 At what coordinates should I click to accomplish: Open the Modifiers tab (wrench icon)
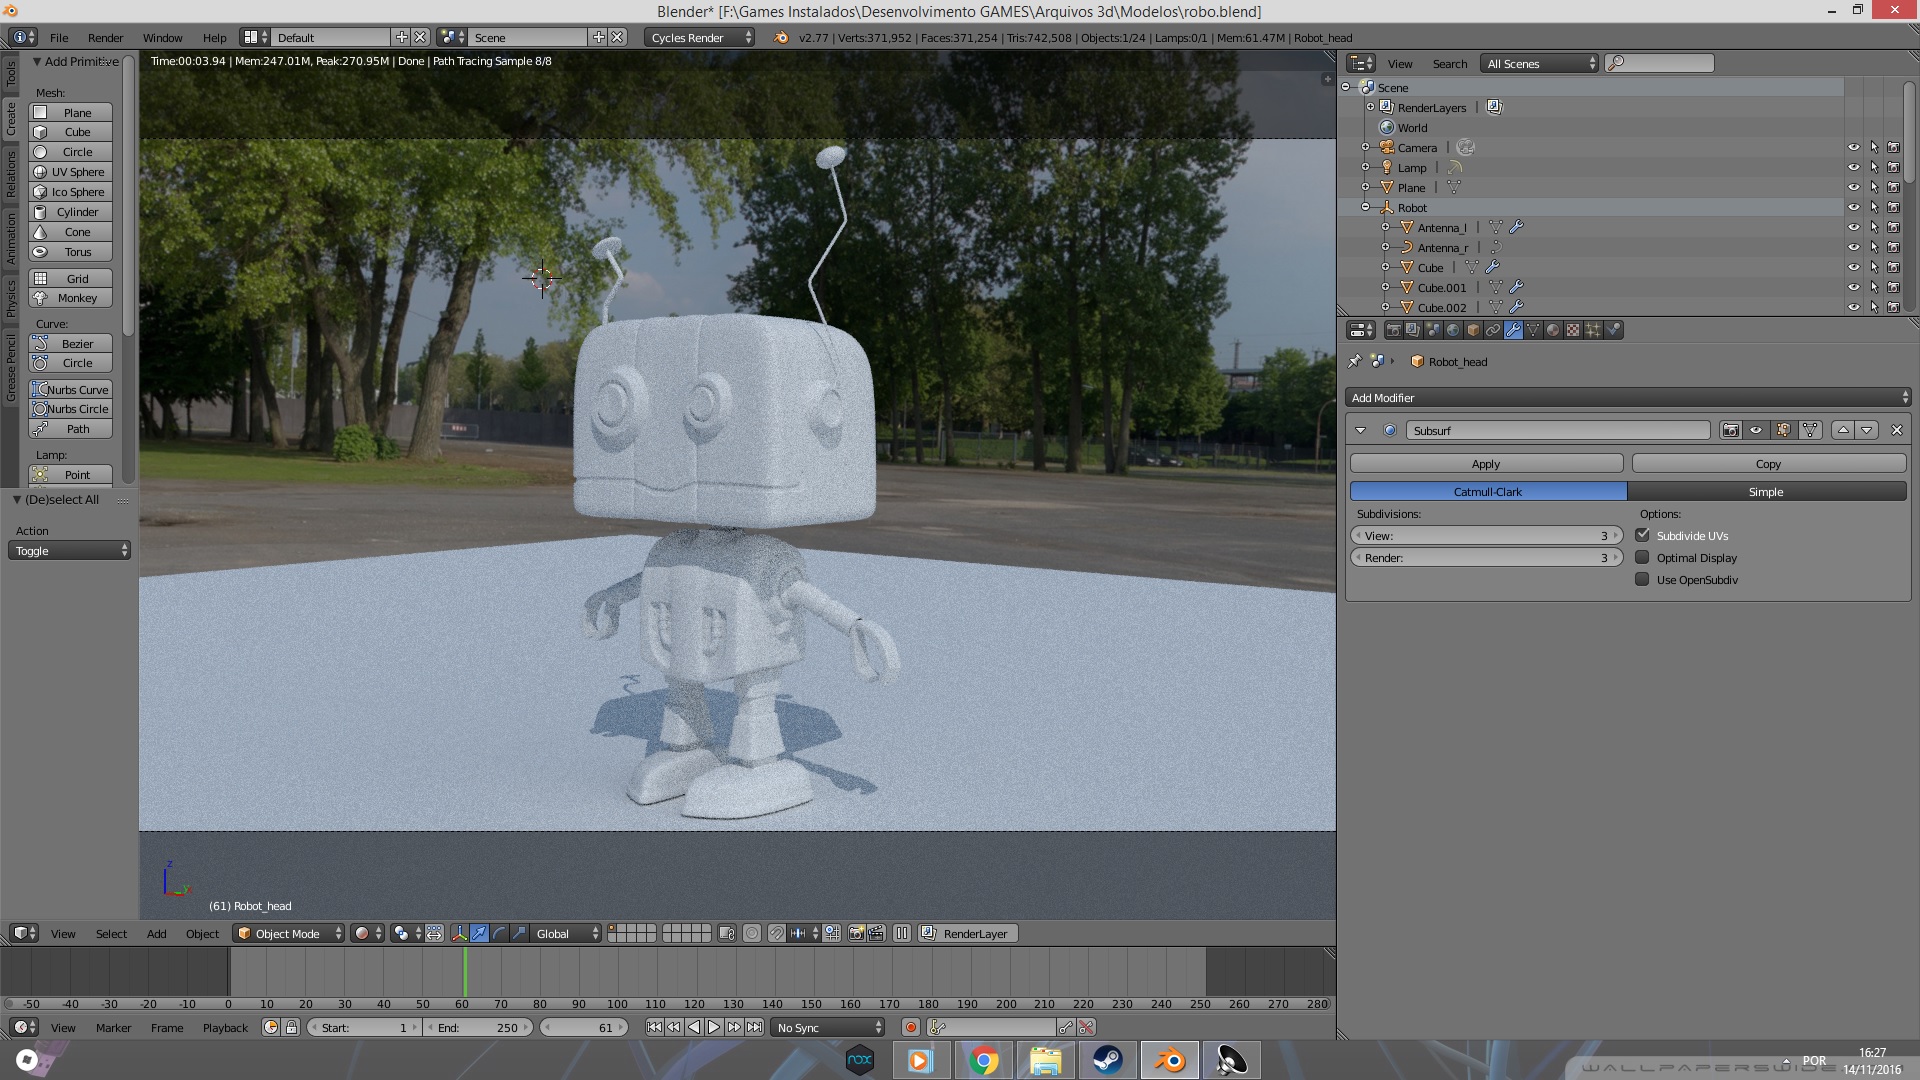coord(1513,330)
